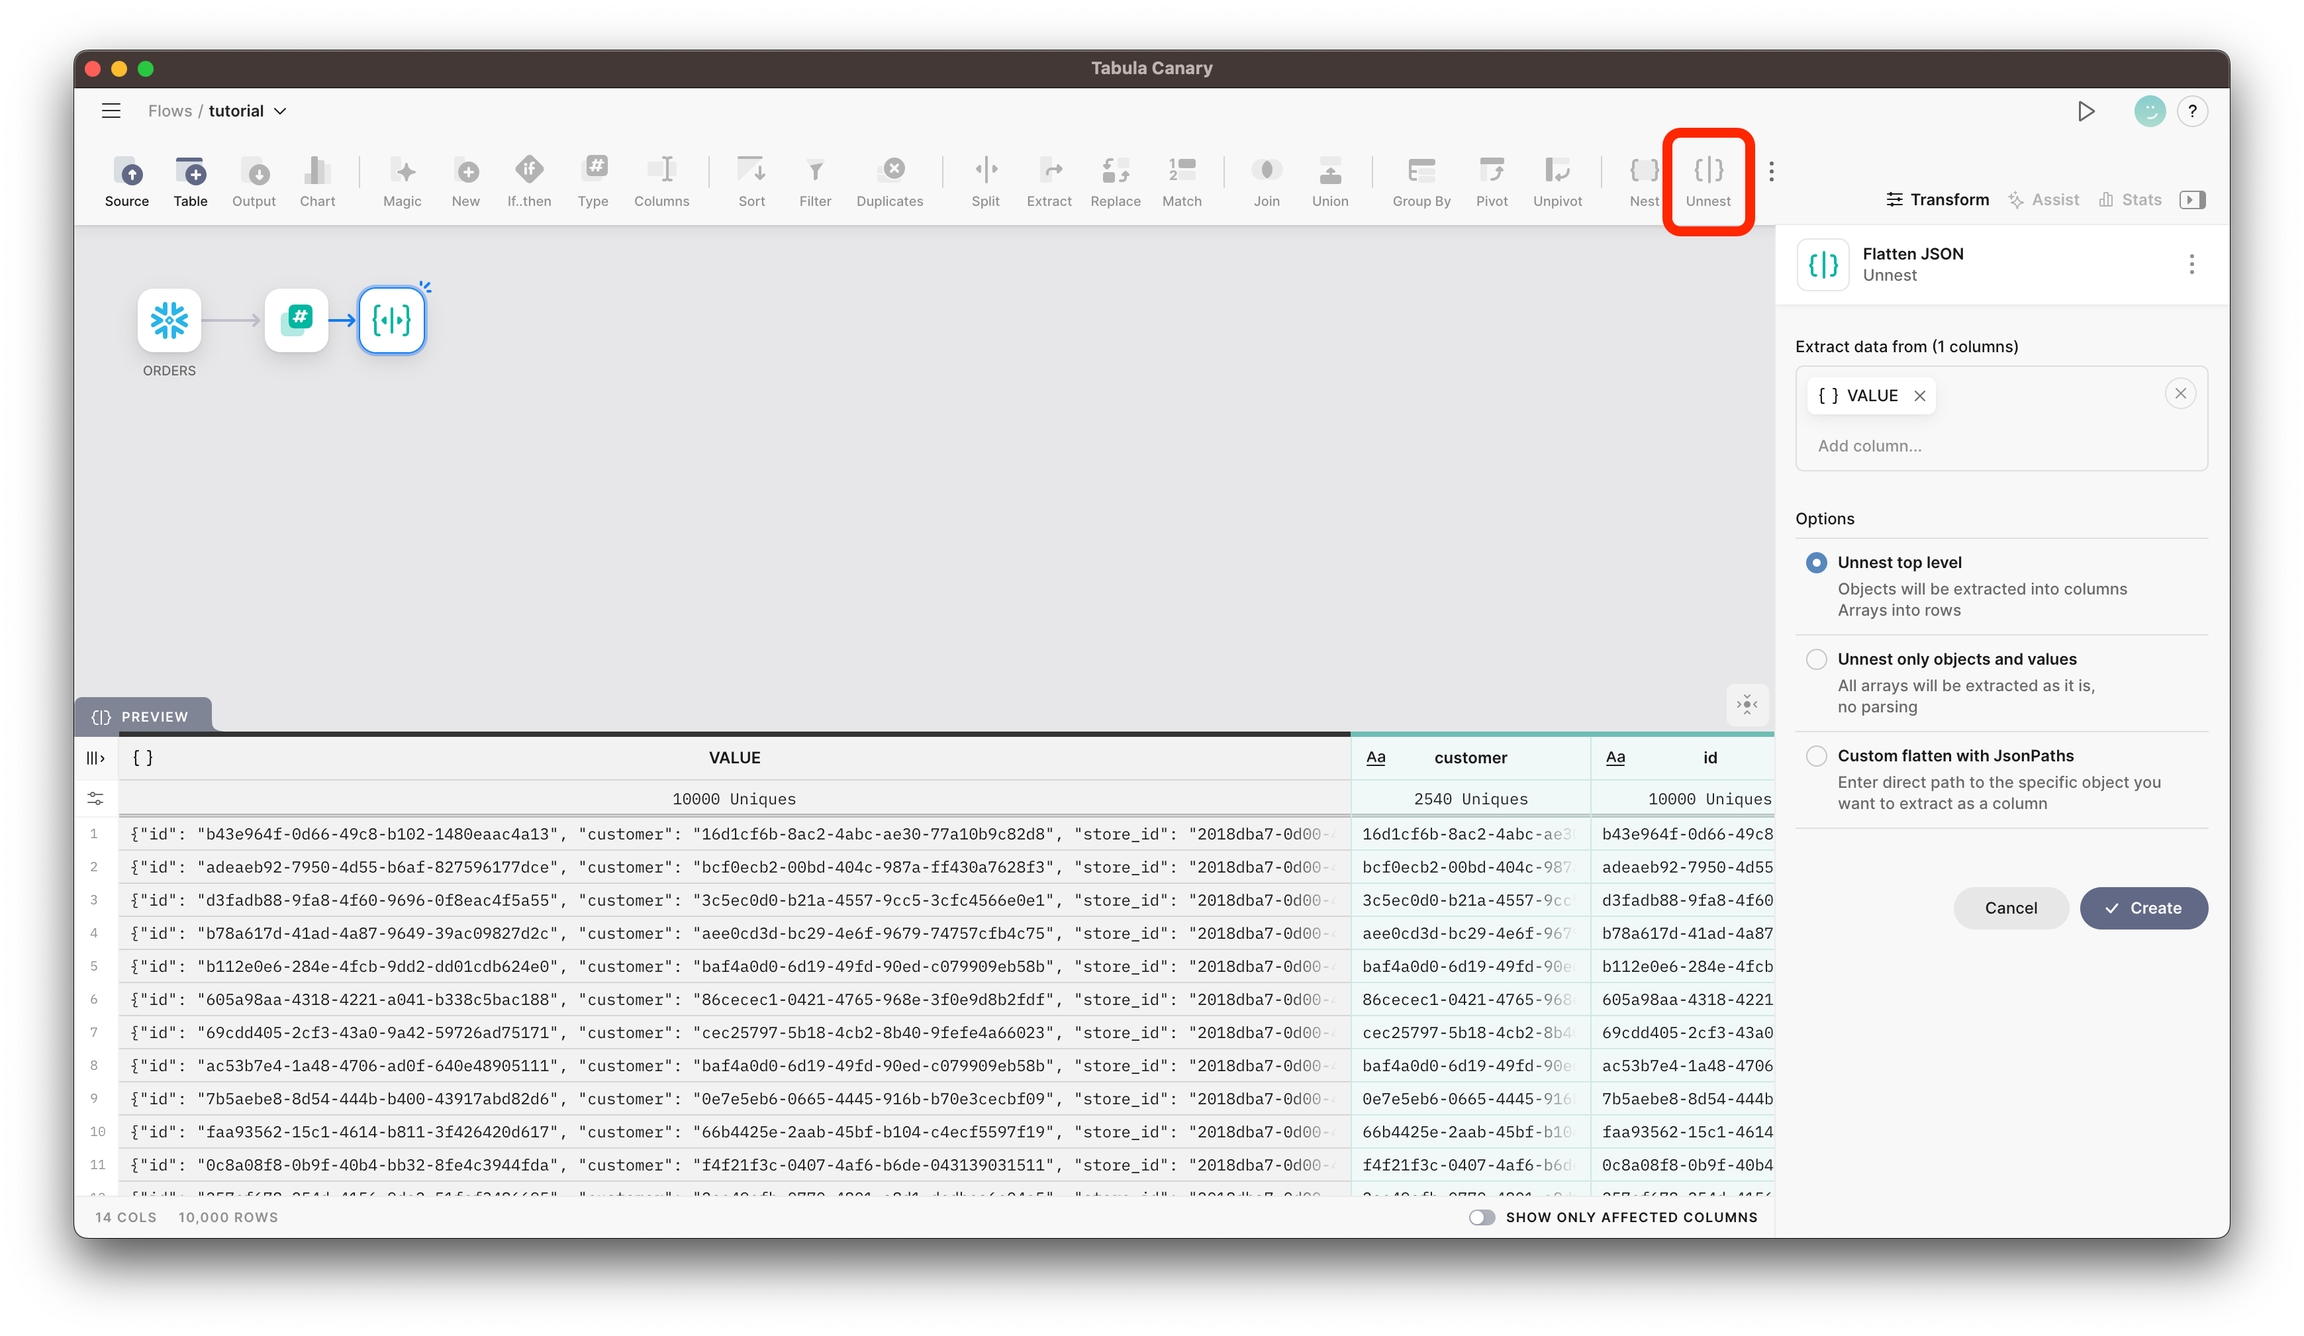
Task: Click the Cancel button
Action: pyautogui.click(x=2010, y=908)
